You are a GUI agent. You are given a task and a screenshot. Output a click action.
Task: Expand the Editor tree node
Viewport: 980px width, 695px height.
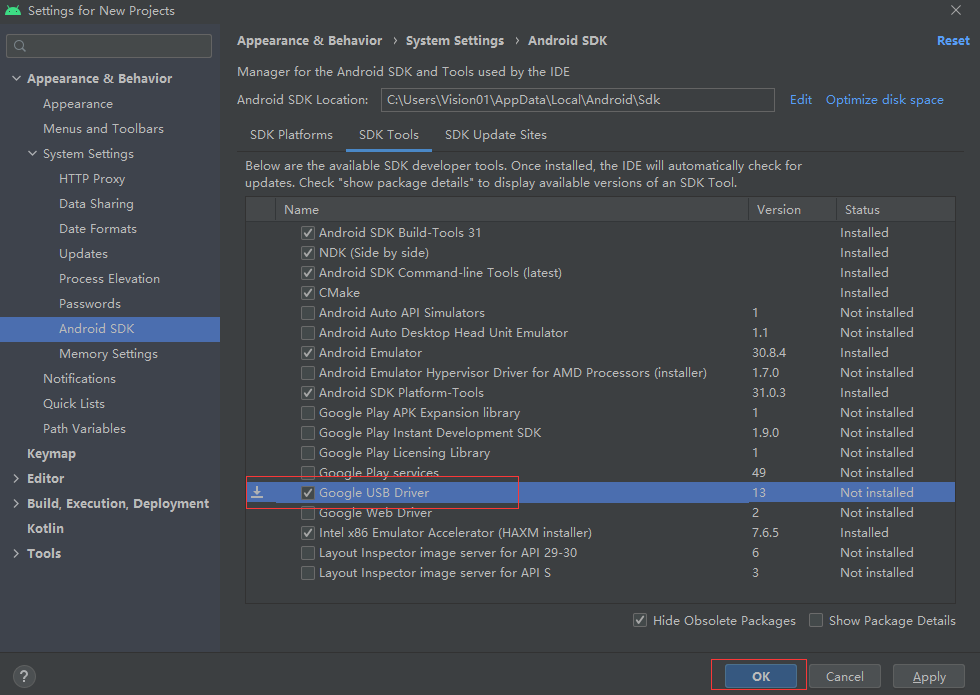[x=16, y=478]
